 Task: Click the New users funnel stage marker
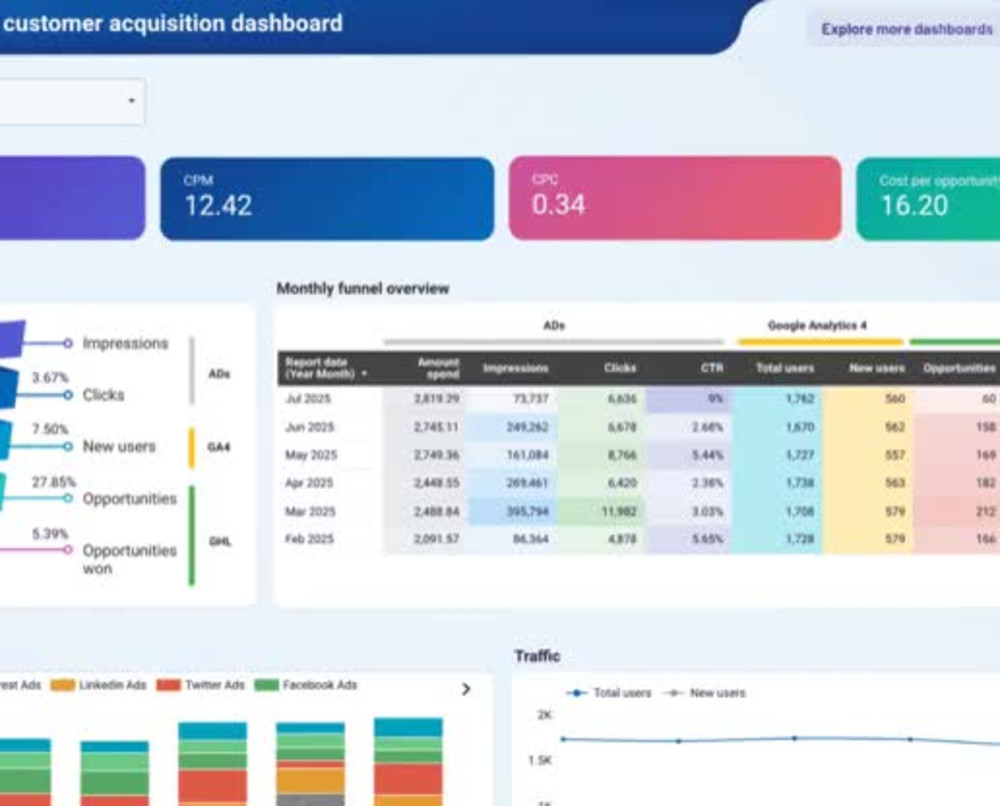(x=68, y=446)
